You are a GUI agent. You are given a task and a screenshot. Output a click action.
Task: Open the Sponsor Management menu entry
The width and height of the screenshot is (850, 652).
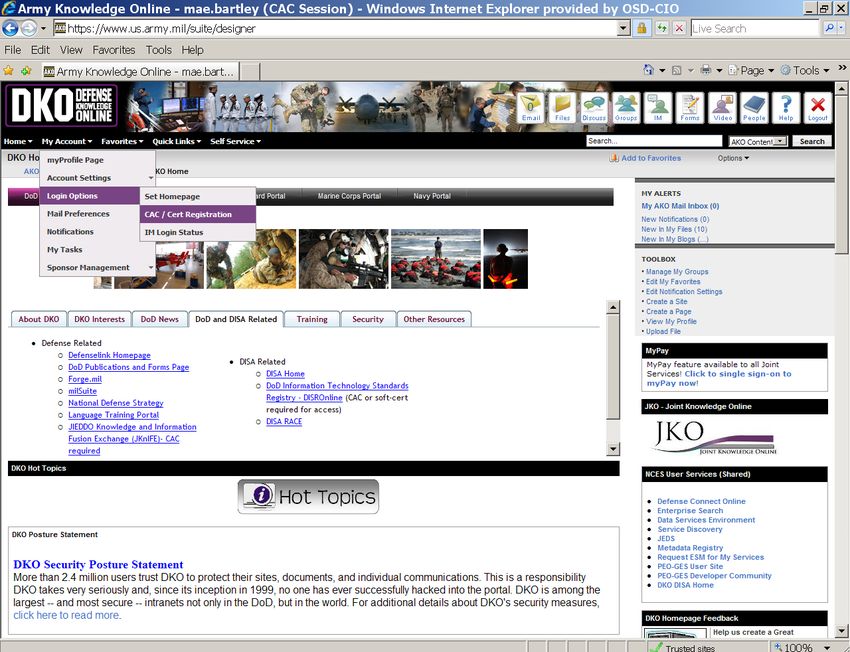pos(97,267)
